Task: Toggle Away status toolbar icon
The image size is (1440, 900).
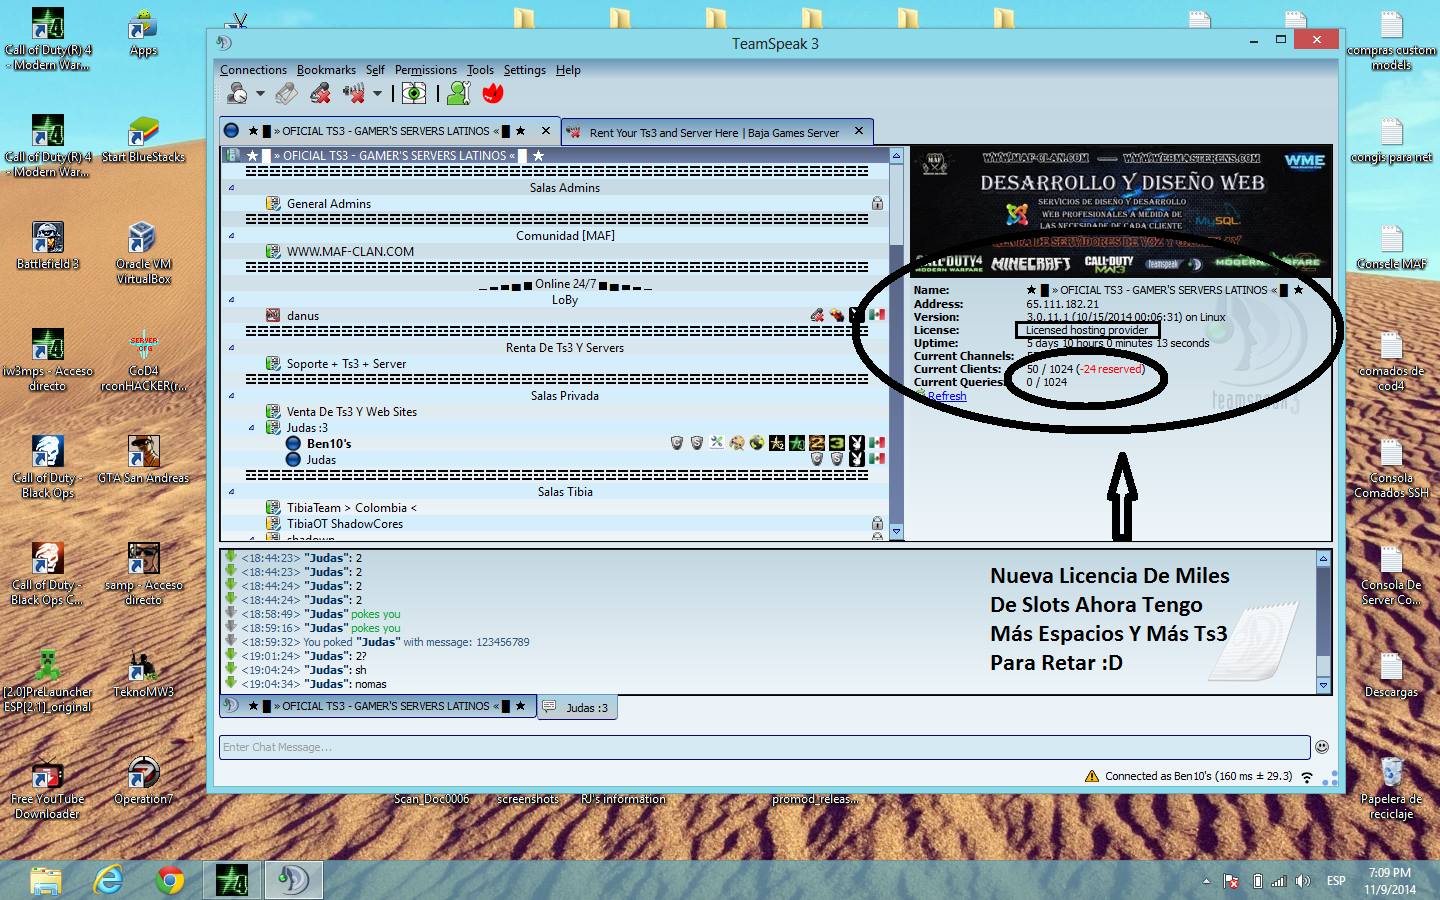Action: click(x=354, y=94)
